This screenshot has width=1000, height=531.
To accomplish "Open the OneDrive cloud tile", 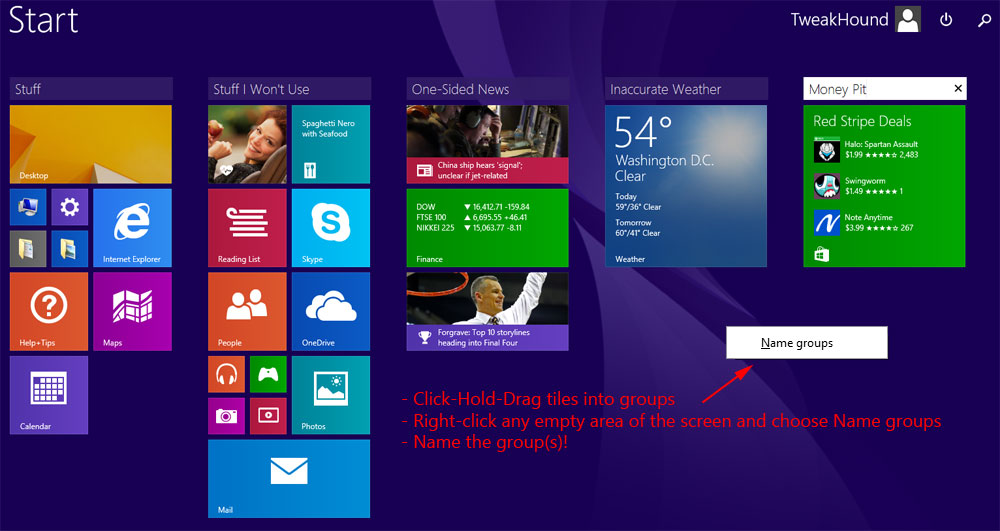I will 331,311.
